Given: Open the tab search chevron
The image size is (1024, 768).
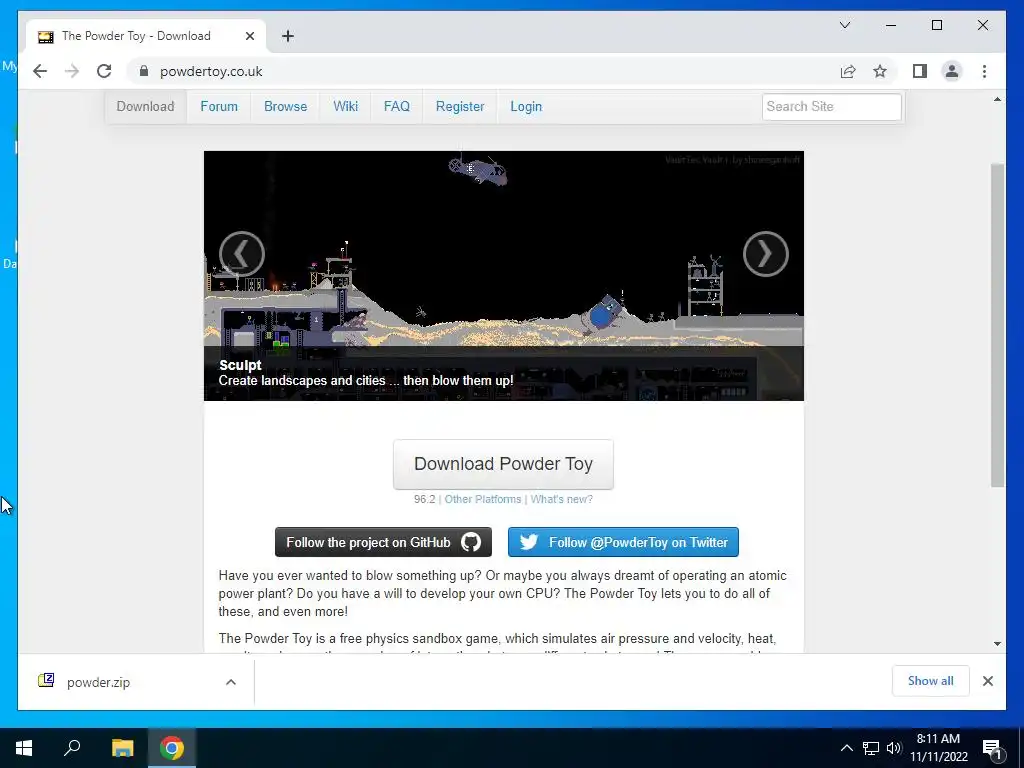Looking at the screenshot, I should pyautogui.click(x=845, y=25).
